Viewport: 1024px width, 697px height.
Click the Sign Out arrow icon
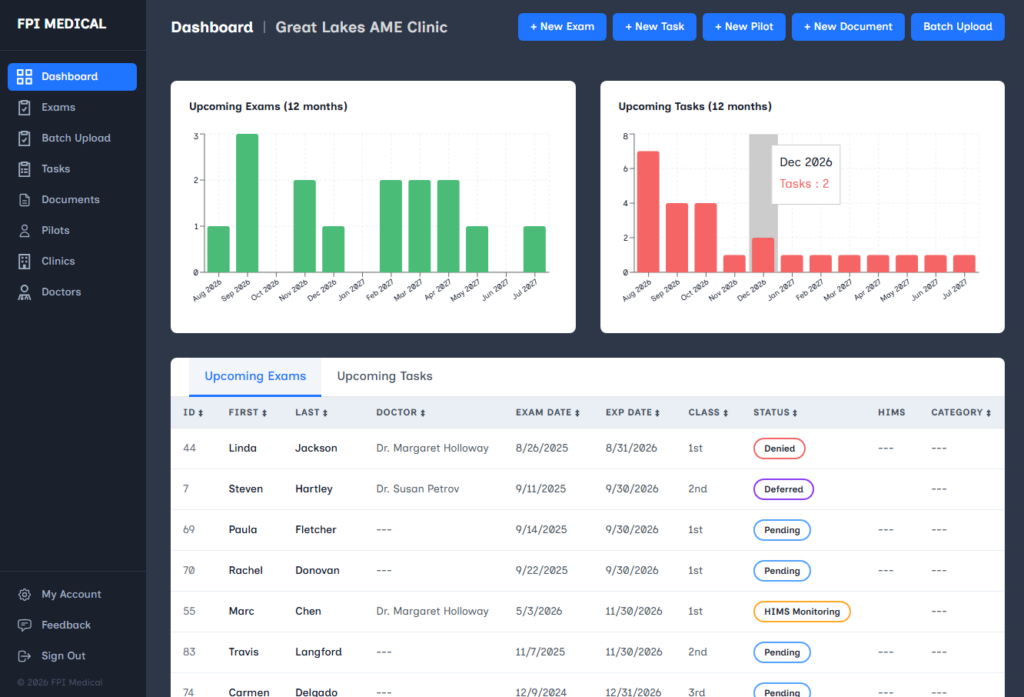pos(24,656)
